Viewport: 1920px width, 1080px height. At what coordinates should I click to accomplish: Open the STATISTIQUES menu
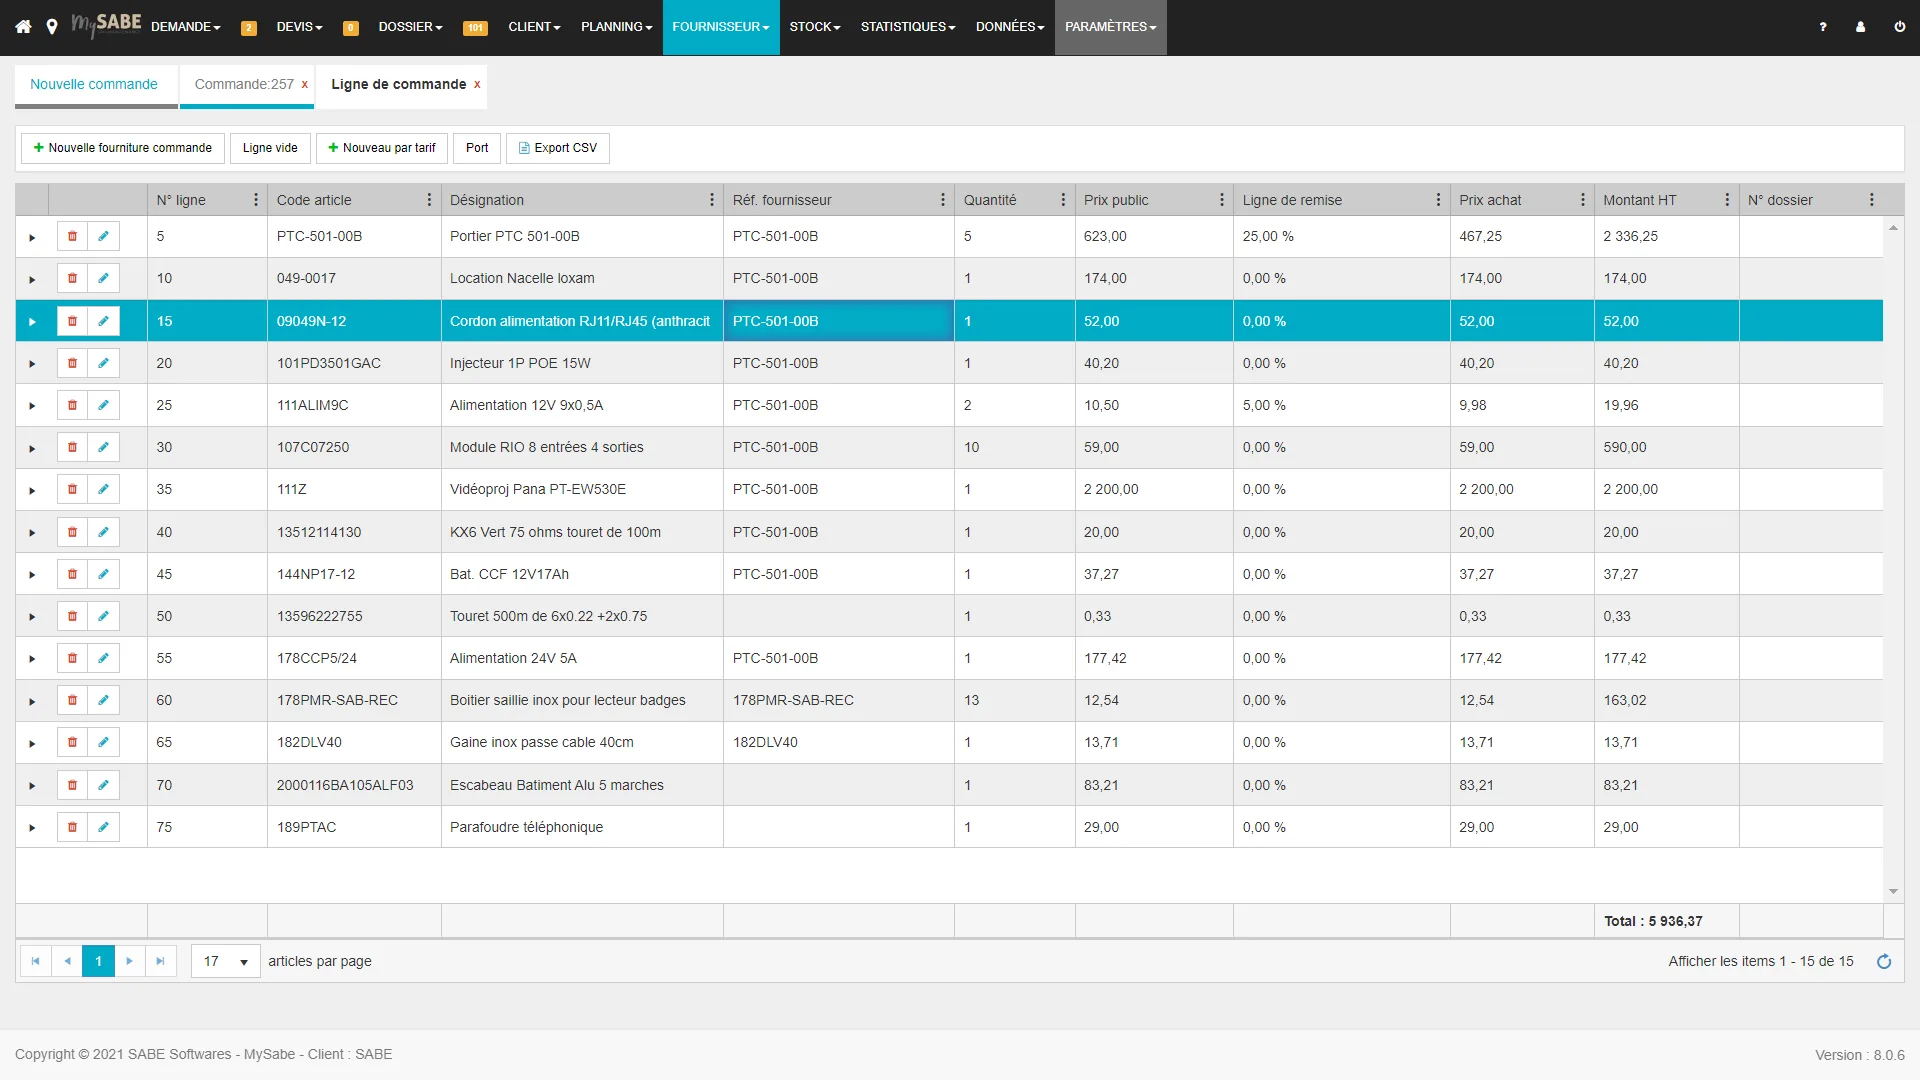(908, 27)
